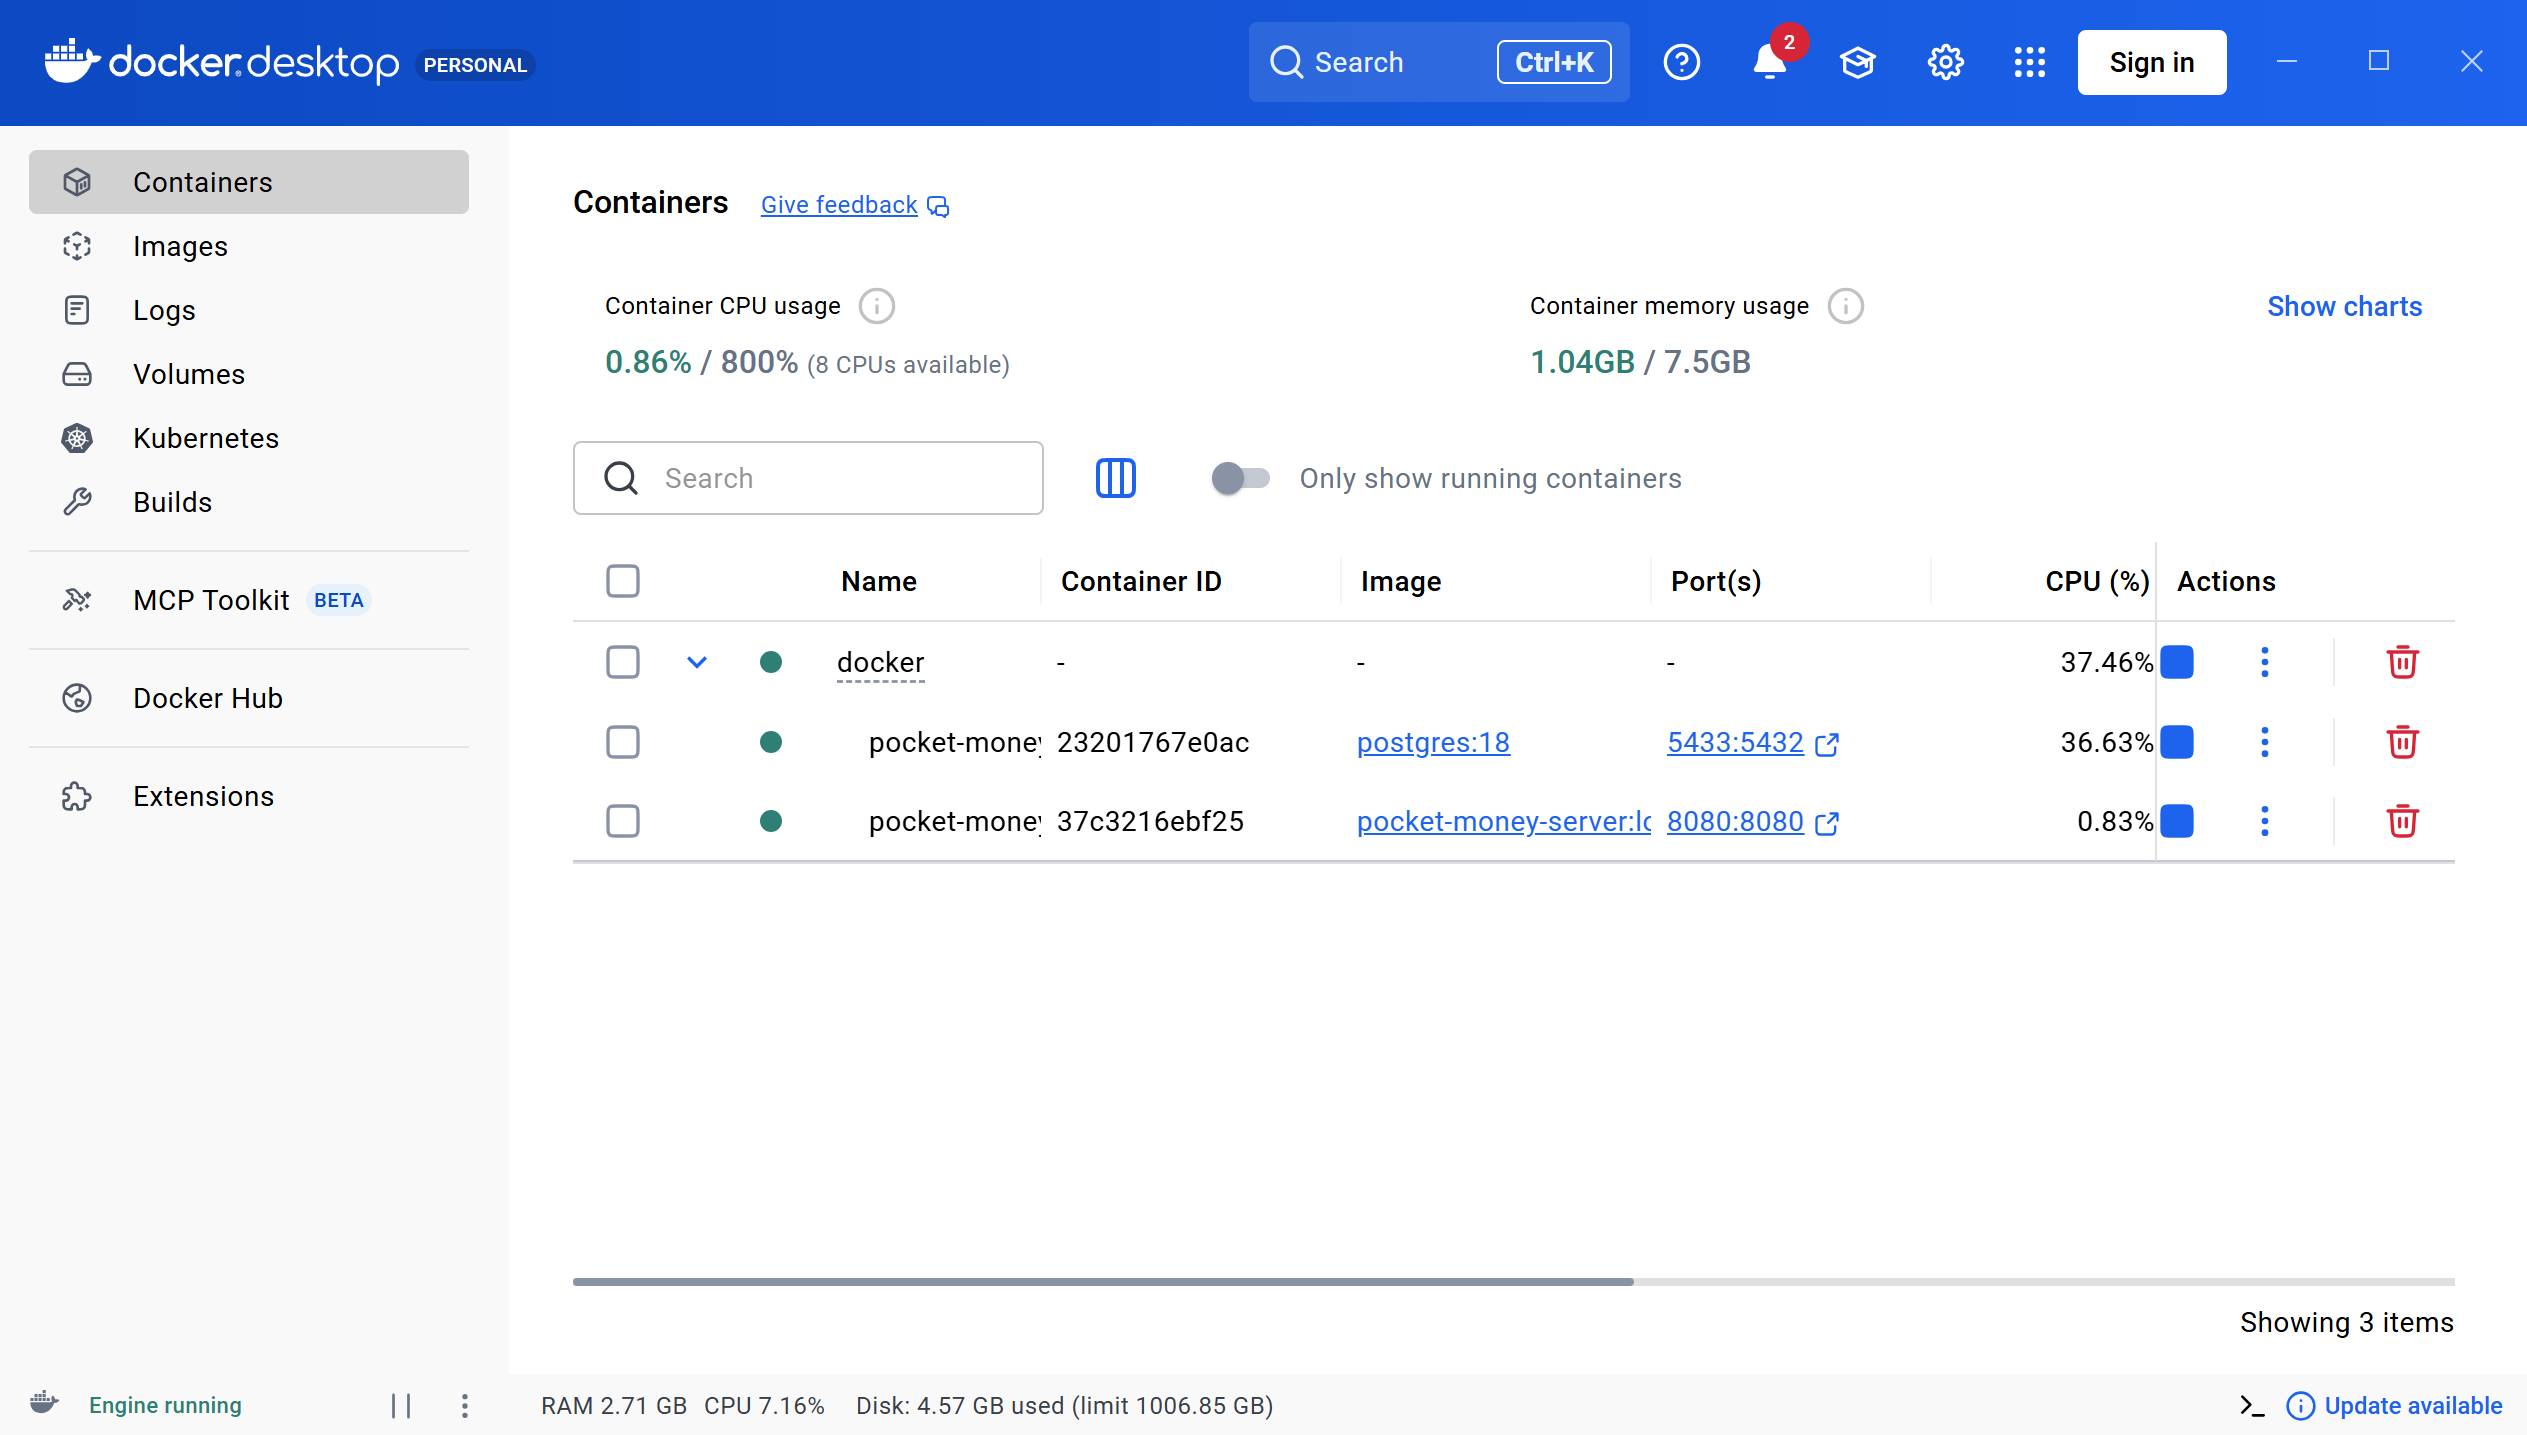Click the Docker whale icon in status bar
Viewport: 2527px width, 1435px height.
(44, 1402)
